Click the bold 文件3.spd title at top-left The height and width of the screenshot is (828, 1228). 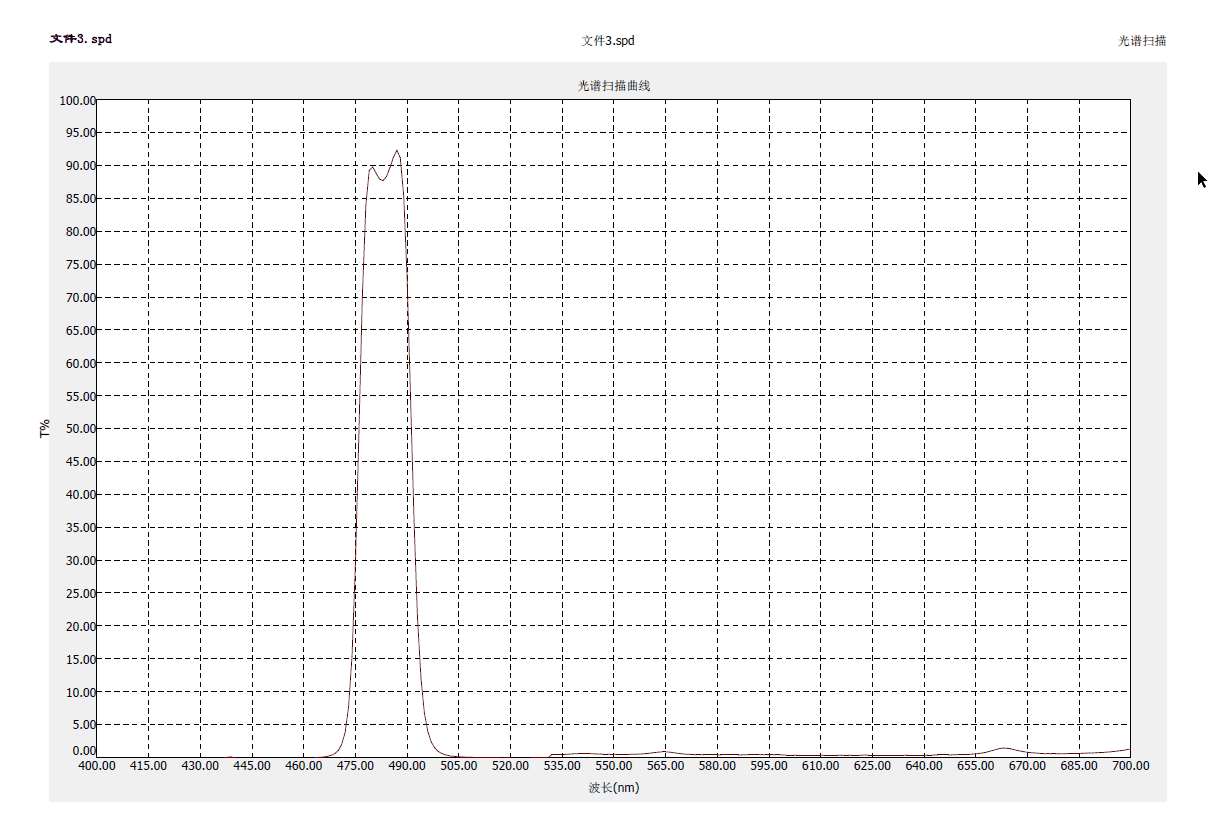[x=81, y=40]
